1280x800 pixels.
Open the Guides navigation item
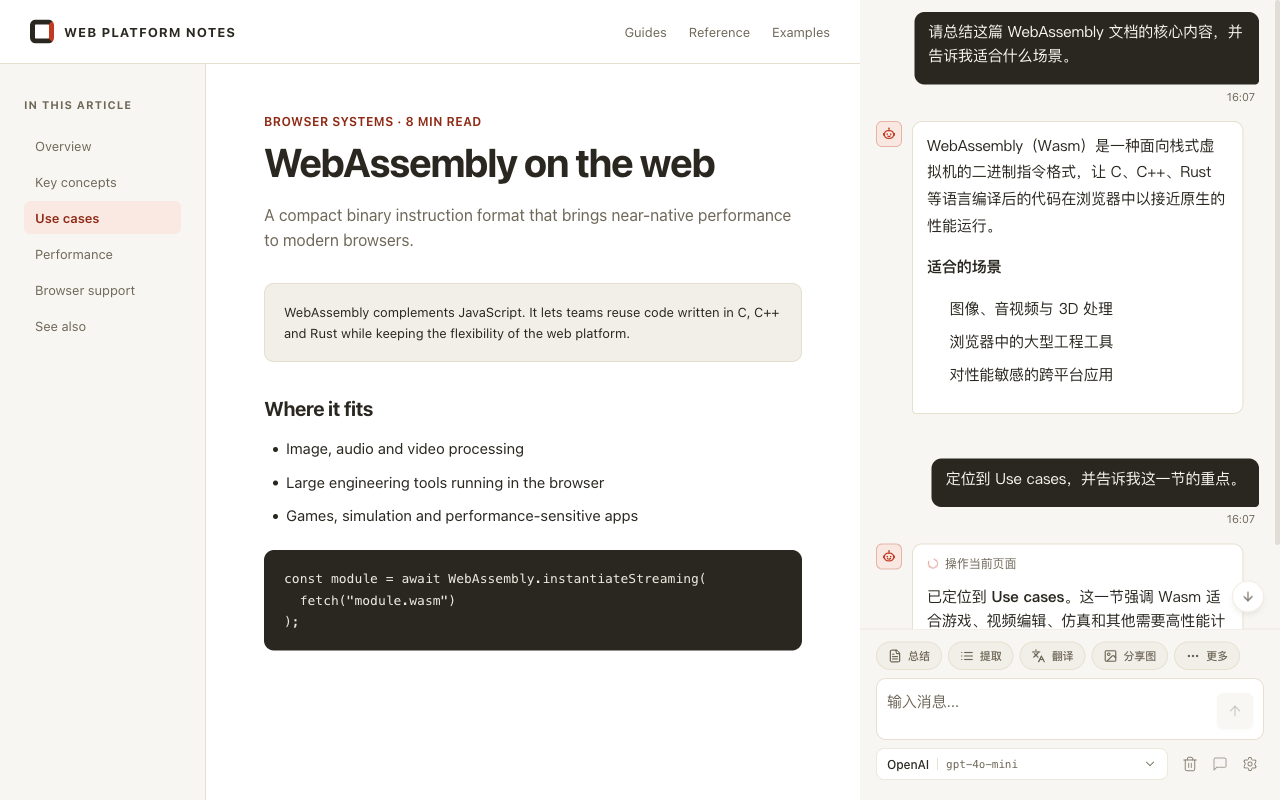click(645, 32)
